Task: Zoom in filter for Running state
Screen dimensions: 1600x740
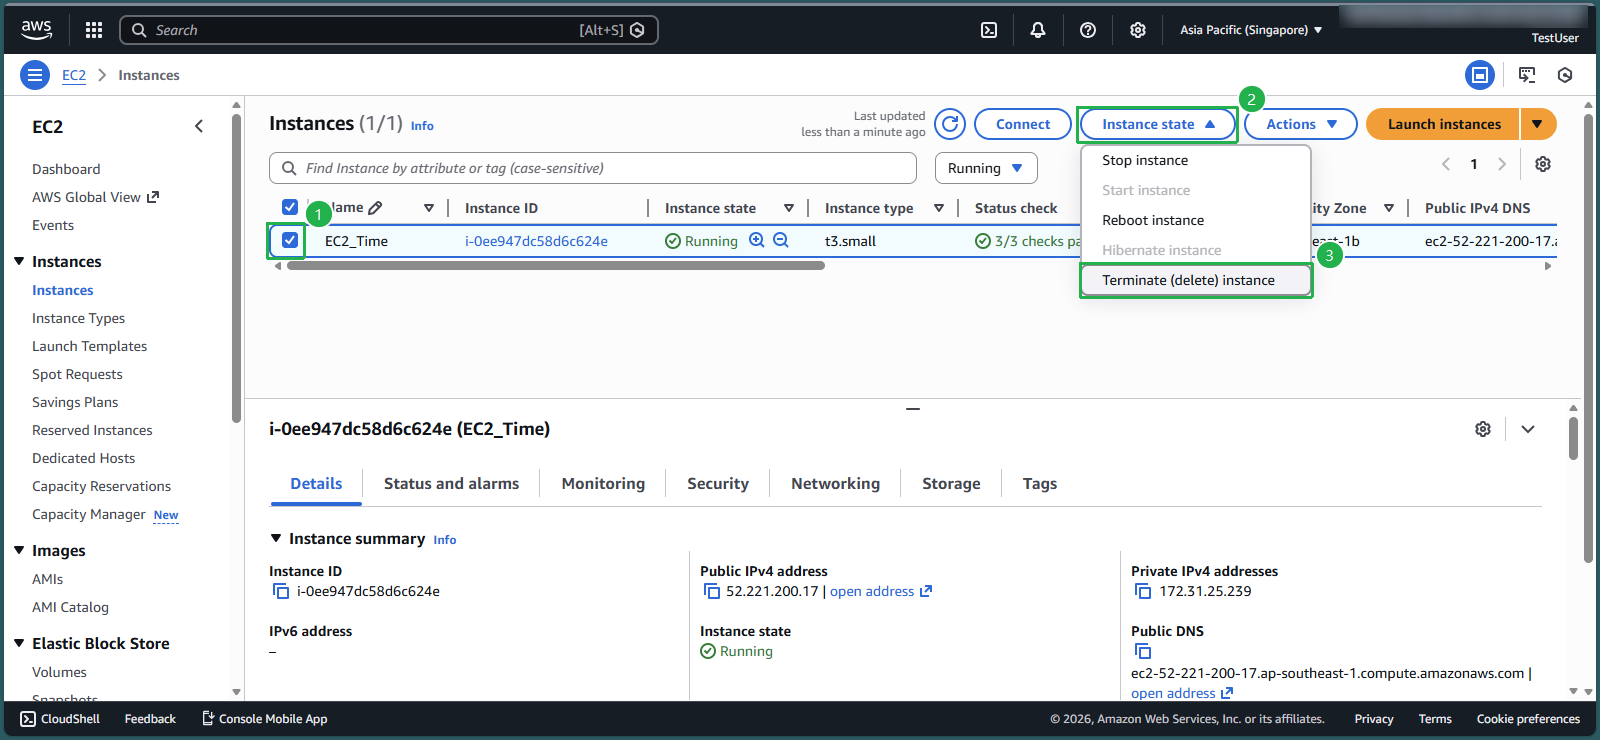Action: click(757, 240)
